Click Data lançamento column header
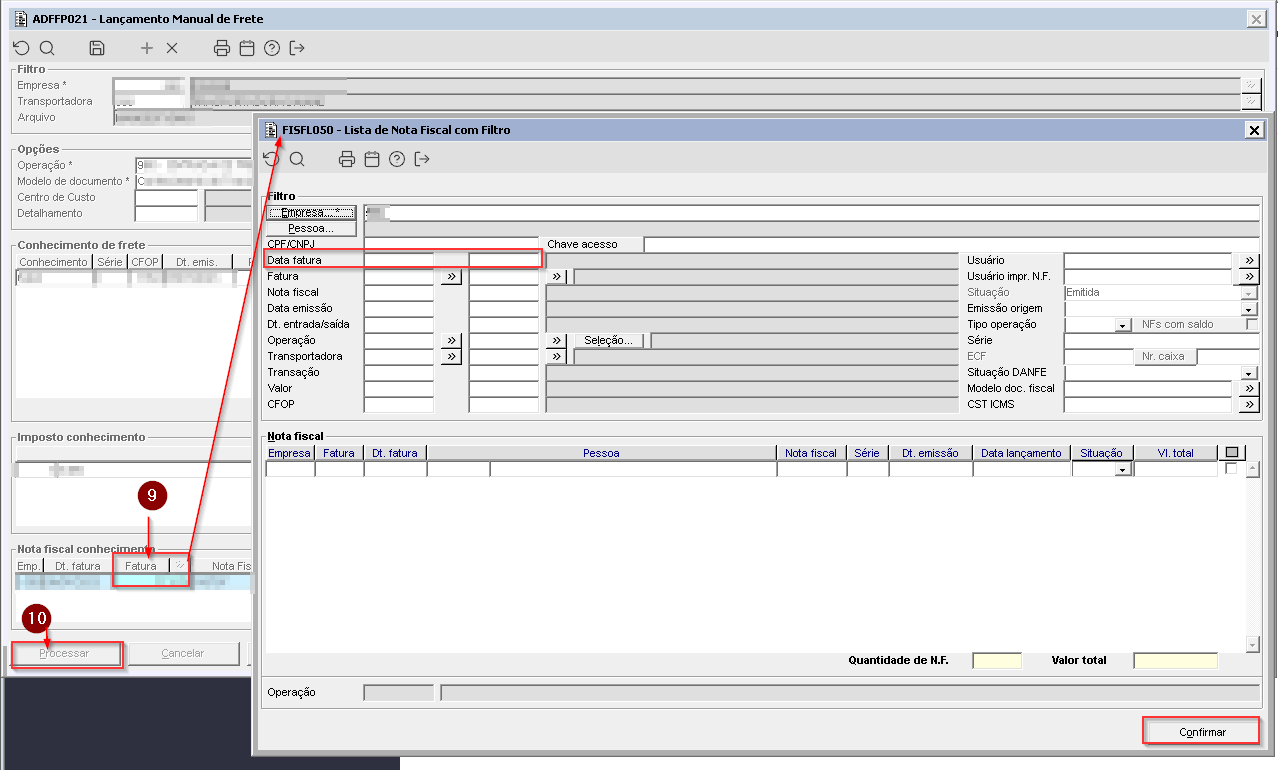 coord(1021,453)
